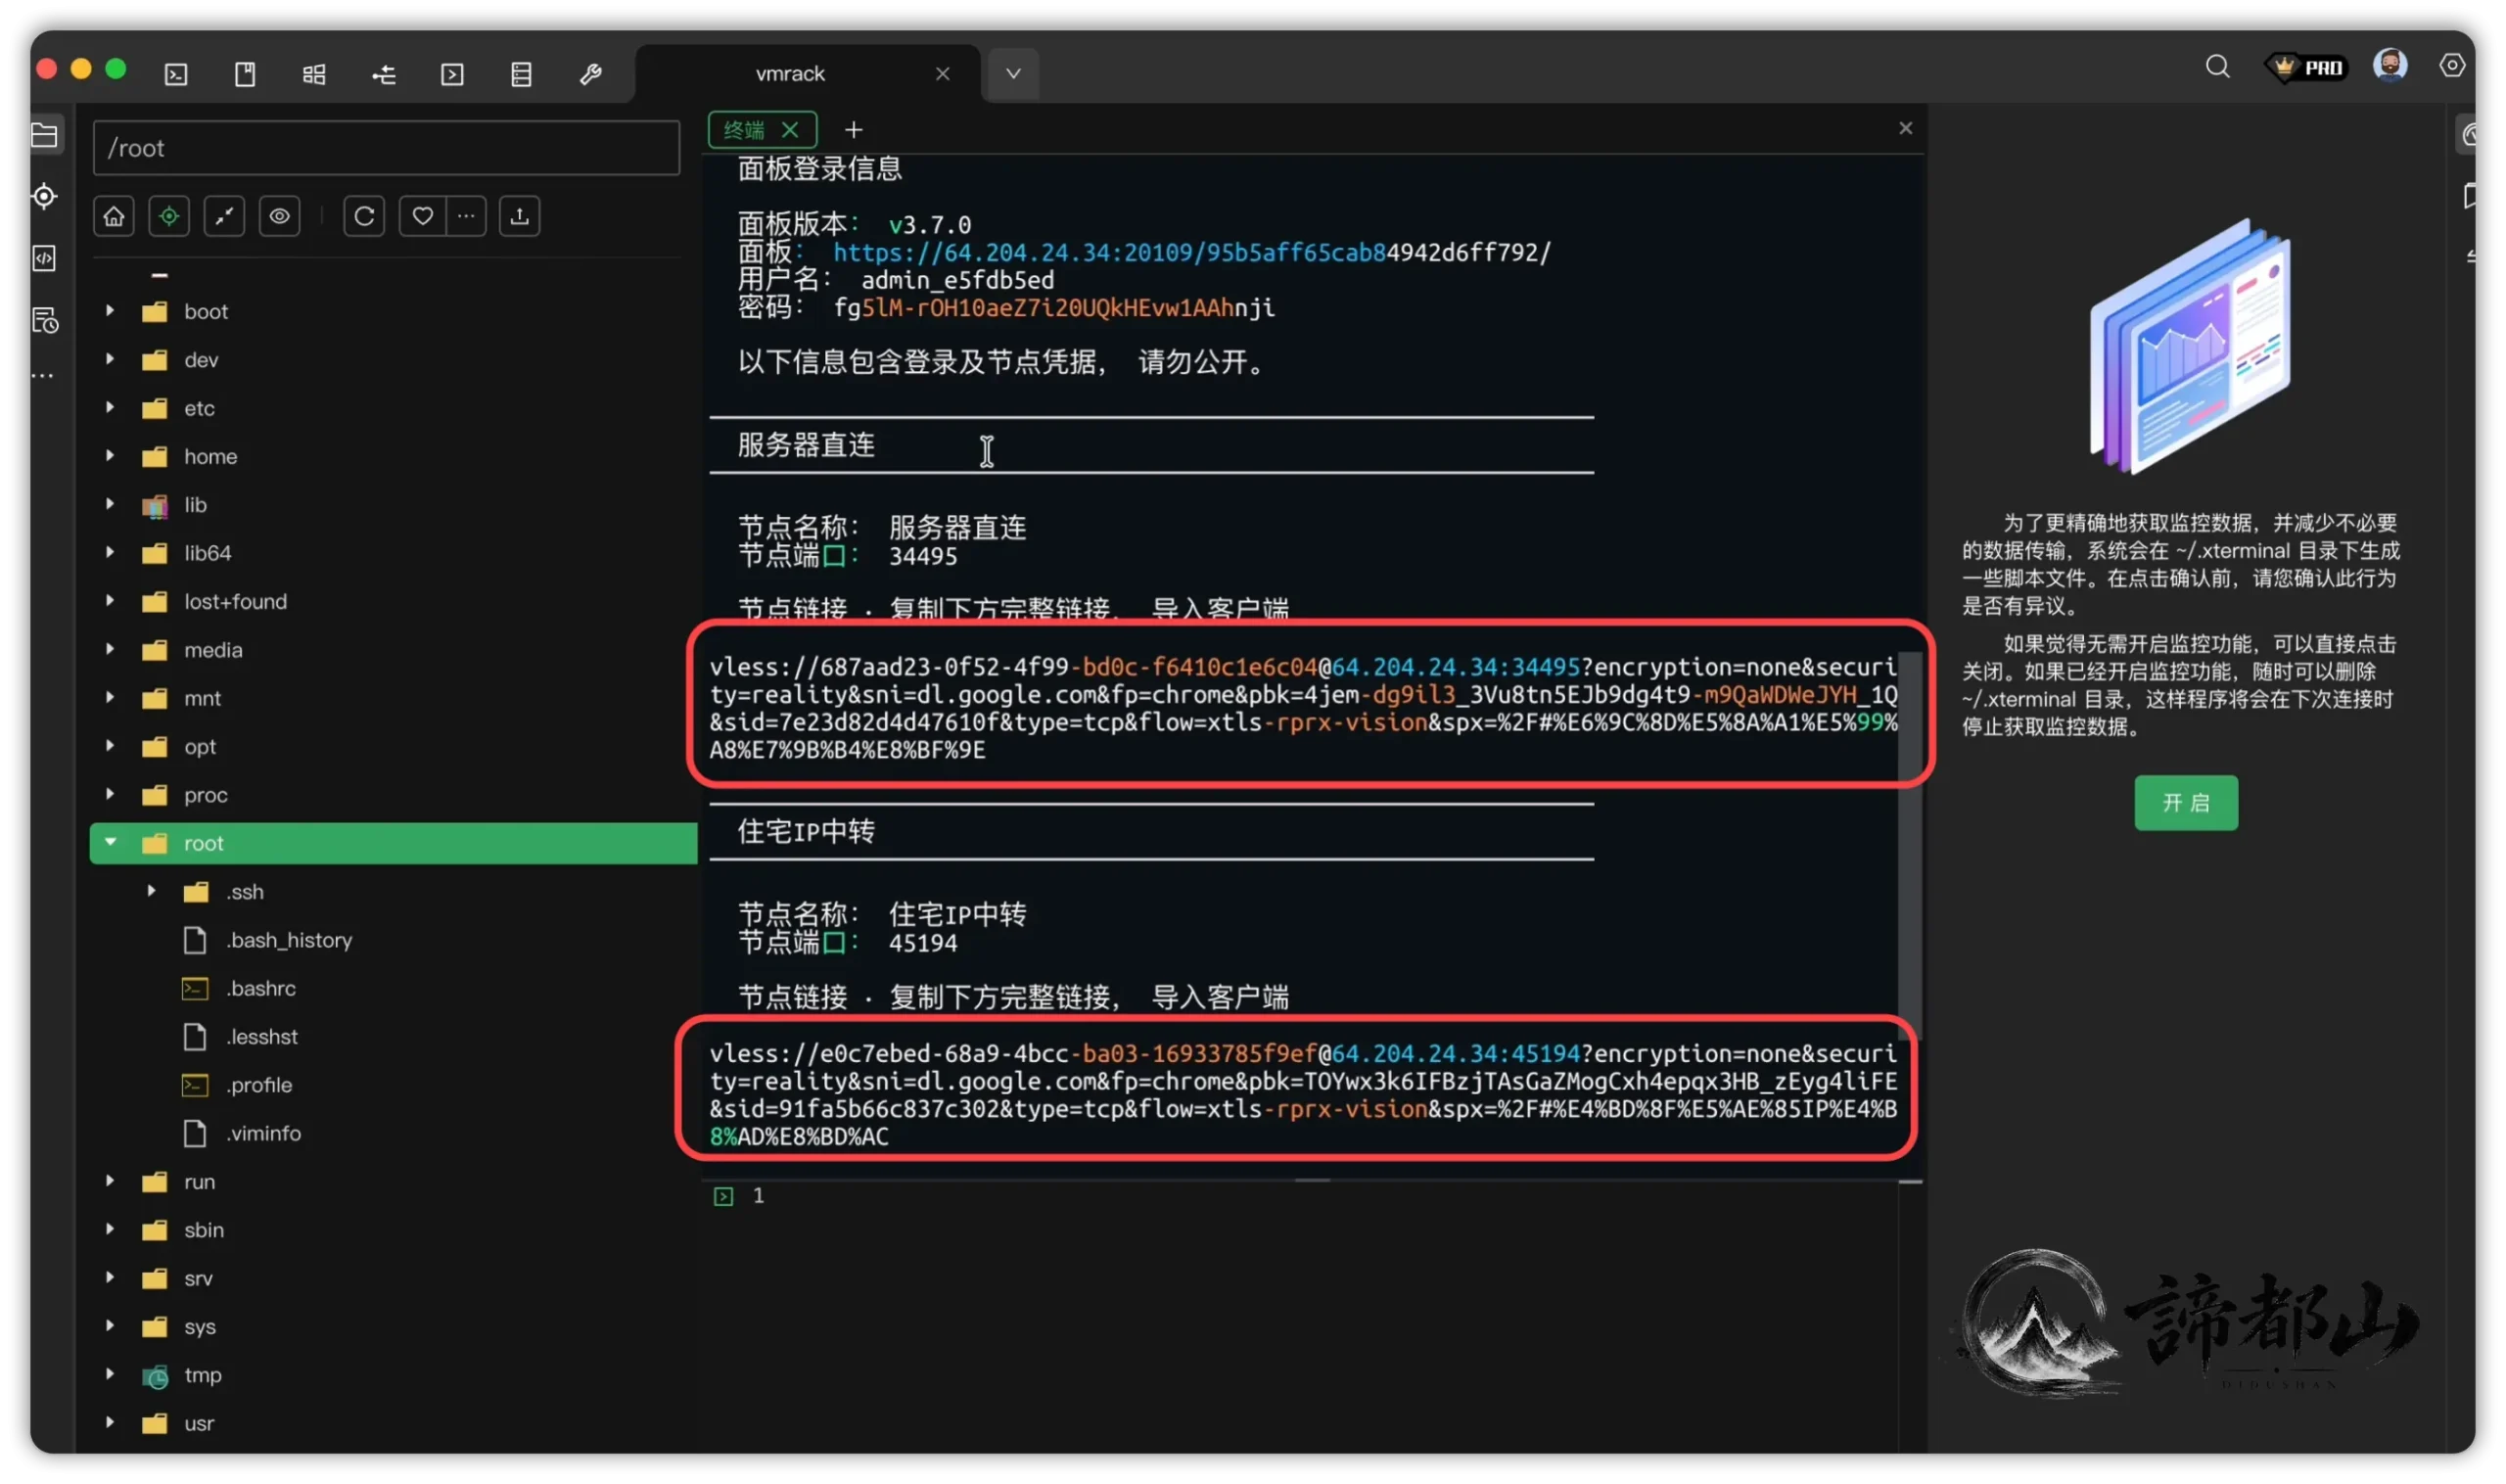Click the run script icon in toolbar

pyautogui.click(x=452, y=74)
